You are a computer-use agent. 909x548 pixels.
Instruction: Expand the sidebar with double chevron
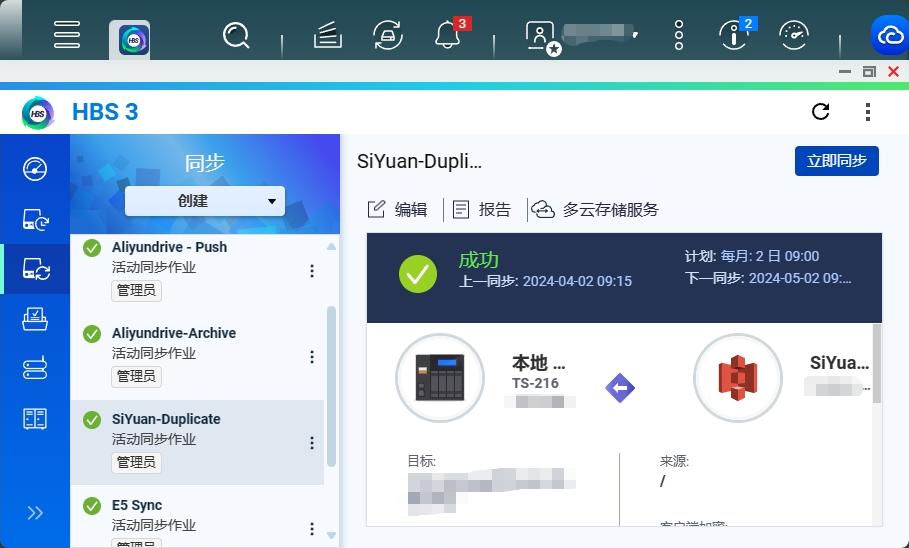tap(35, 513)
